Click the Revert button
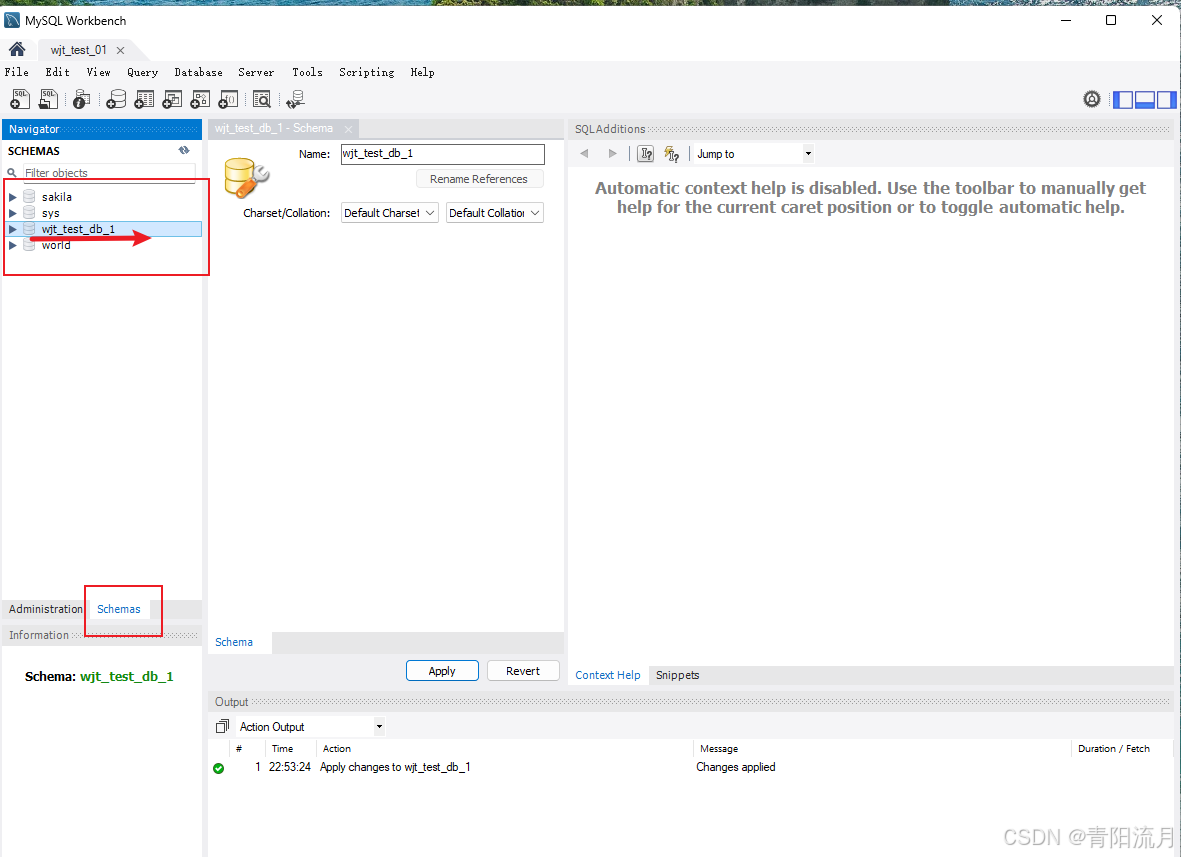This screenshot has height=857, width=1181. (x=523, y=670)
